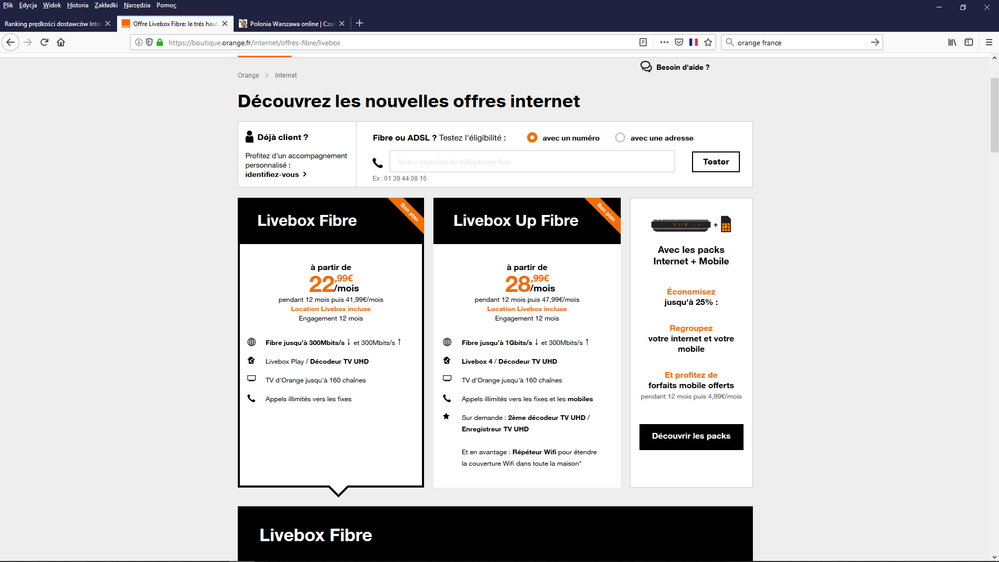Go to the Firefox home page

coord(61,43)
